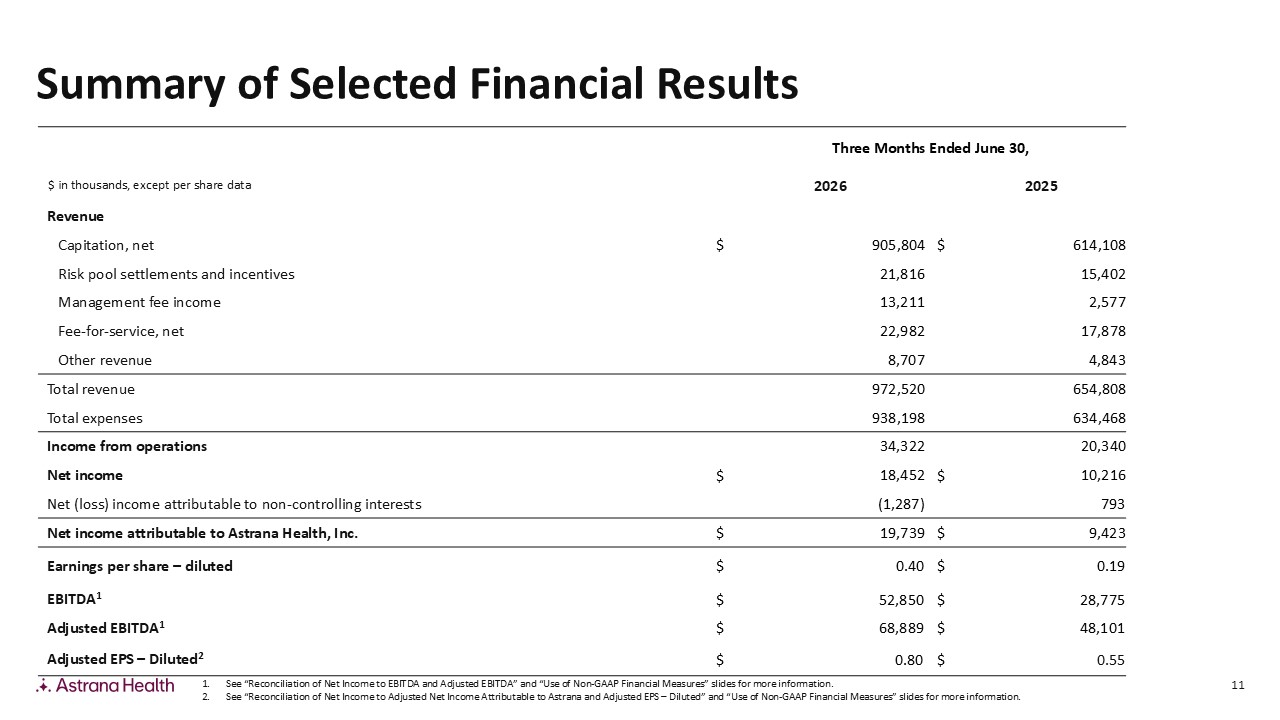The height and width of the screenshot is (720, 1280).
Task: Click the page number 11
Action: pos(1238,685)
